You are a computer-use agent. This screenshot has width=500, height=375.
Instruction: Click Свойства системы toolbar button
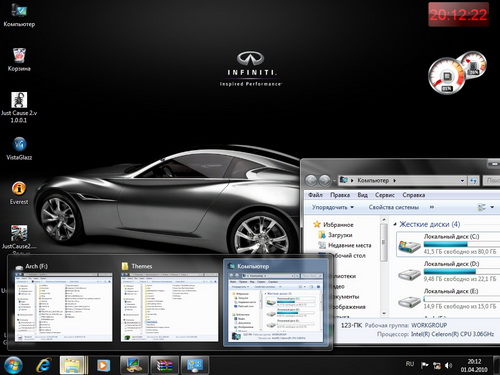click(x=393, y=207)
